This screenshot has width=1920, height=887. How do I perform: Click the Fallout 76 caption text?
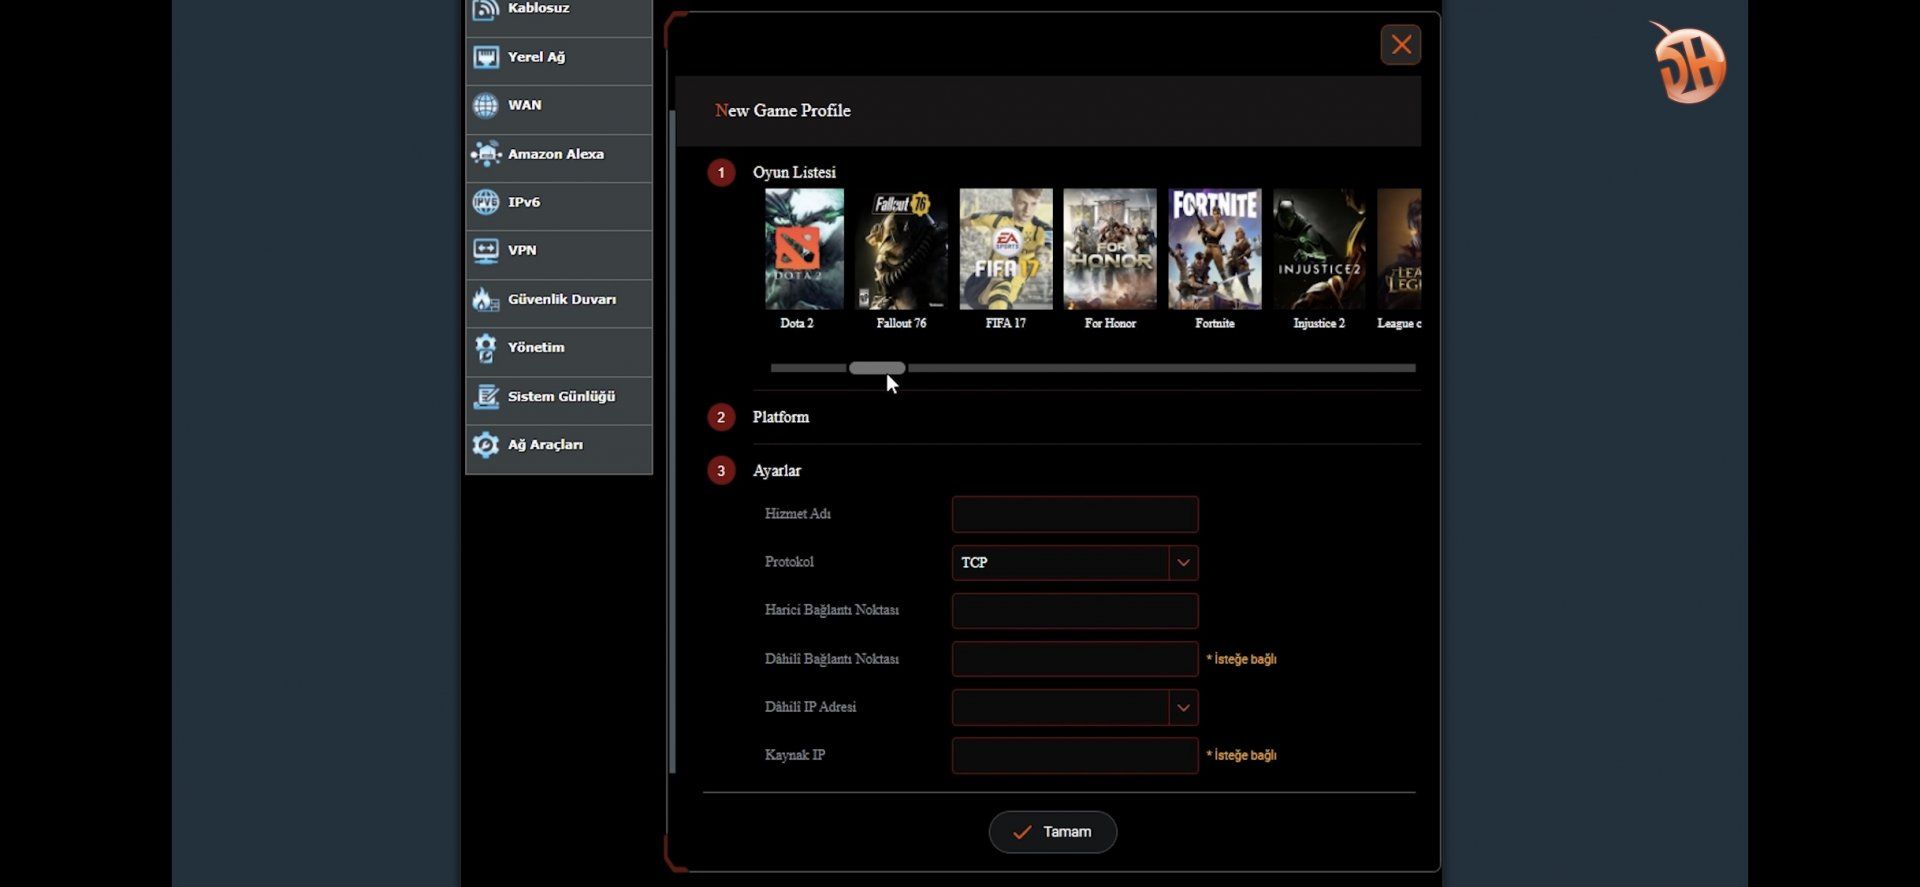coord(901,323)
